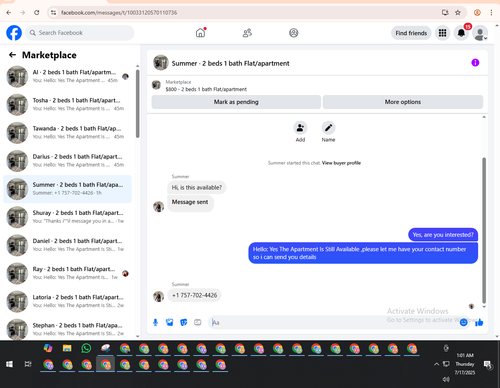Viewport: 500px width, 388px height.
Task: Open the profile circle tab icon
Action: (293, 33)
